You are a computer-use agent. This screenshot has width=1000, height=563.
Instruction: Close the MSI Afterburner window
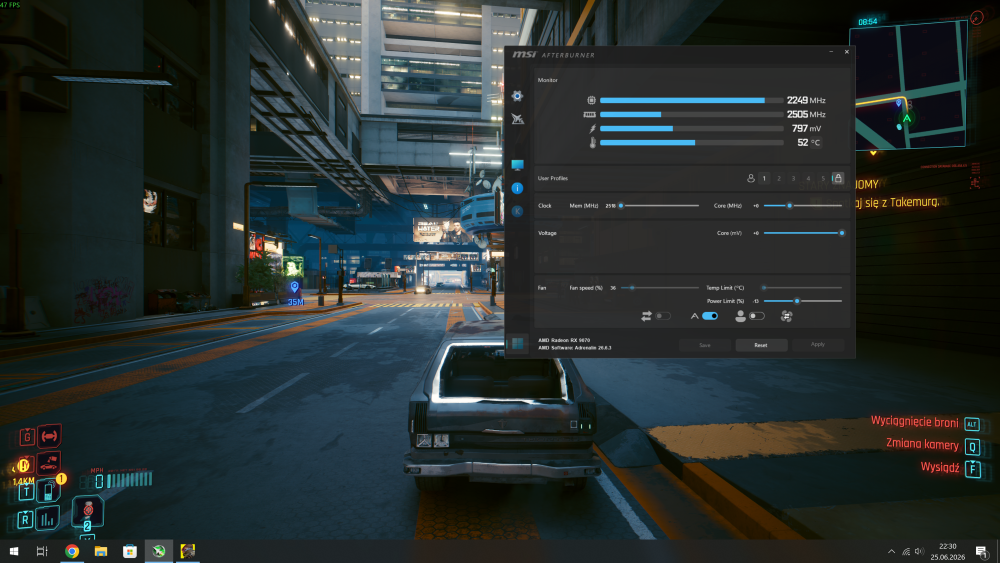coord(847,52)
